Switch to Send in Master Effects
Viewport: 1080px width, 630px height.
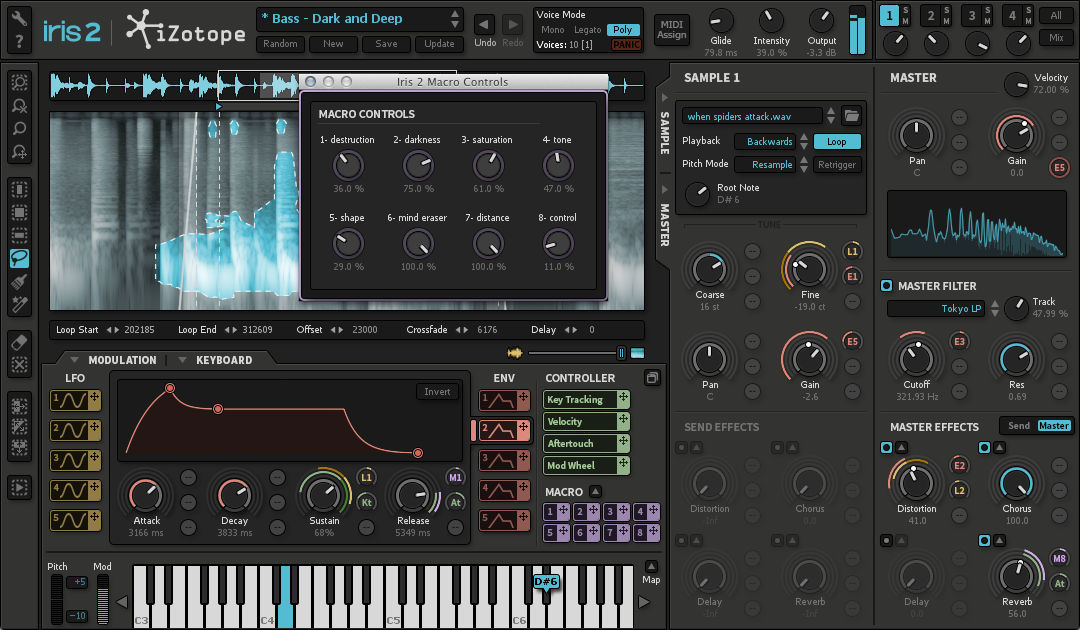click(1018, 426)
